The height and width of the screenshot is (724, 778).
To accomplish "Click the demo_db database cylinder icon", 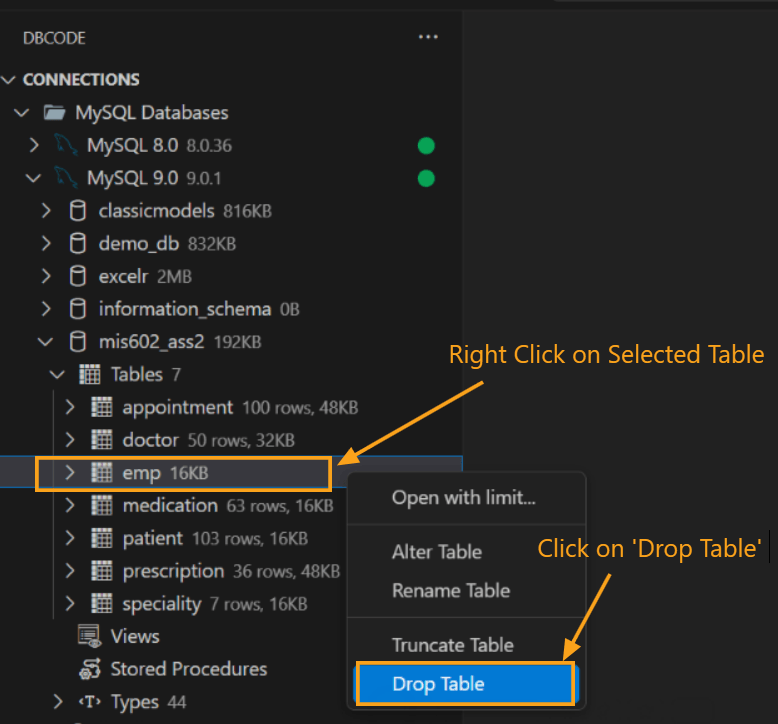I will [x=77, y=244].
